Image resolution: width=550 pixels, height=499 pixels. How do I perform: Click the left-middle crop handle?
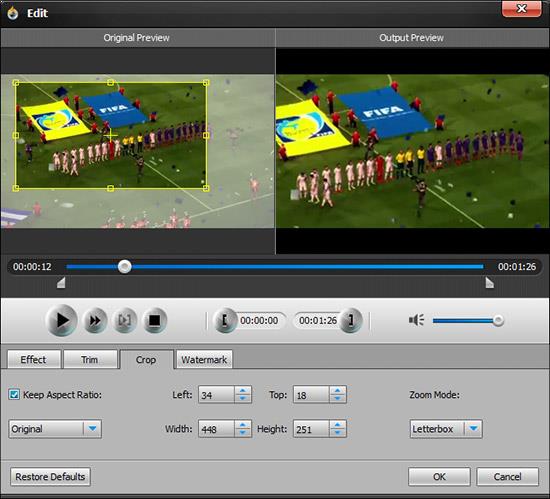[16, 135]
